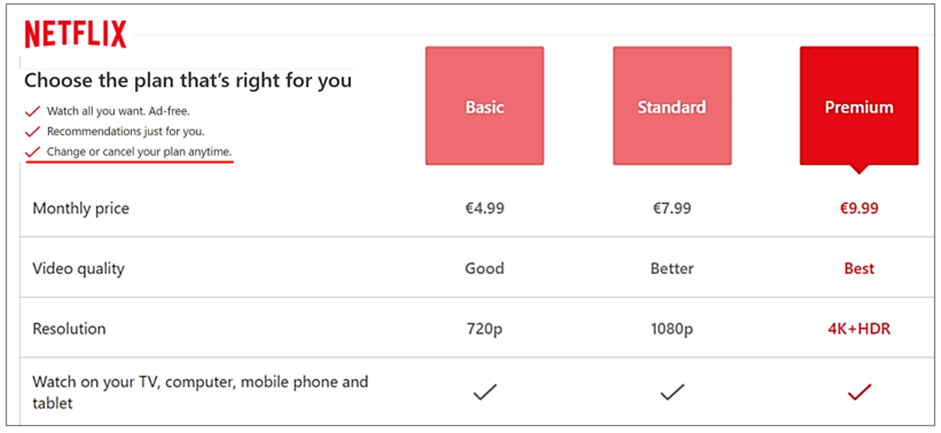This screenshot has width=941, height=433.
Task: Click the Netflix logo
Action: click(75, 34)
